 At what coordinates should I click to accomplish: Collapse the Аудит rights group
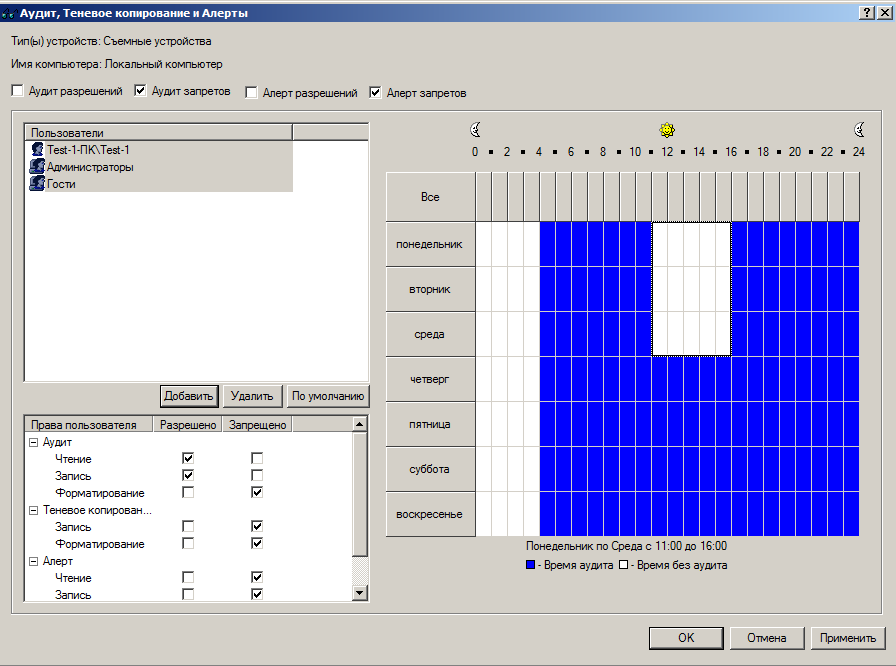(x=34, y=442)
